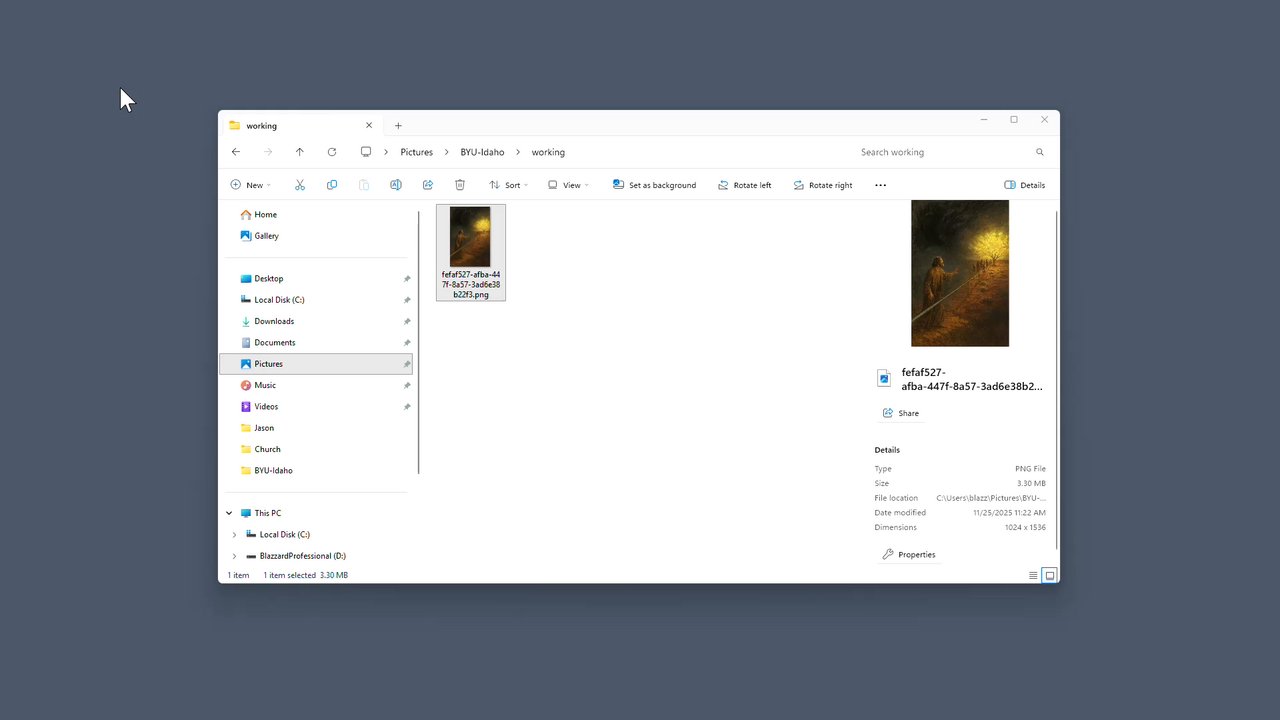1280x720 pixels.
Task: Expand chevron after Pictures in breadcrumb
Action: (447, 152)
